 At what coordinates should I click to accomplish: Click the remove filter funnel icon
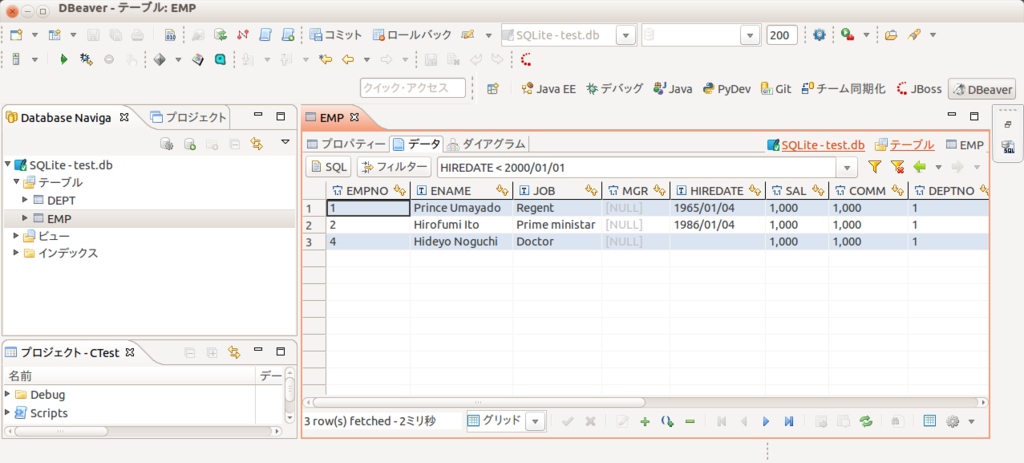[897, 167]
